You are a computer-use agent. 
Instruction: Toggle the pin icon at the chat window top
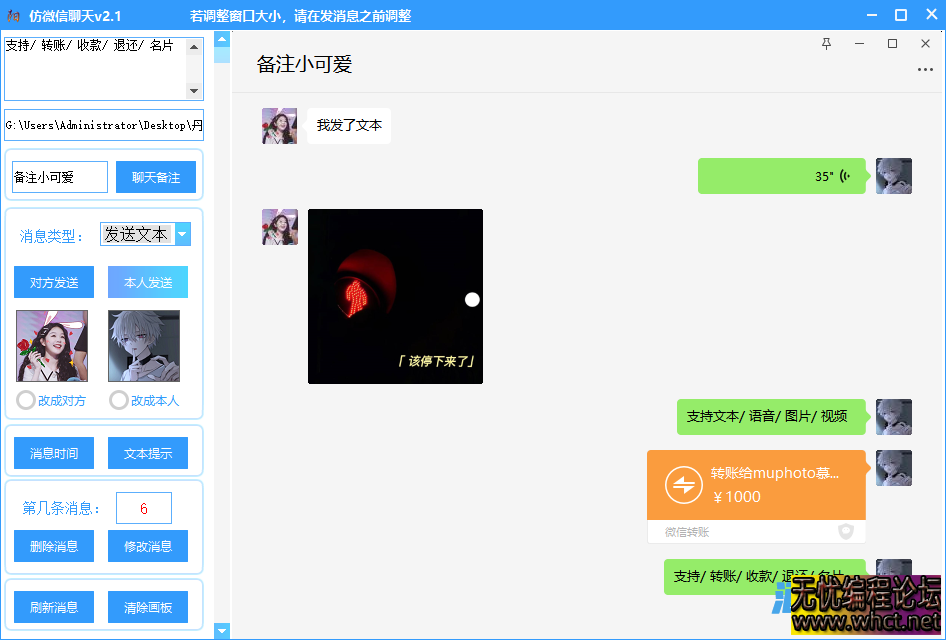pos(826,44)
